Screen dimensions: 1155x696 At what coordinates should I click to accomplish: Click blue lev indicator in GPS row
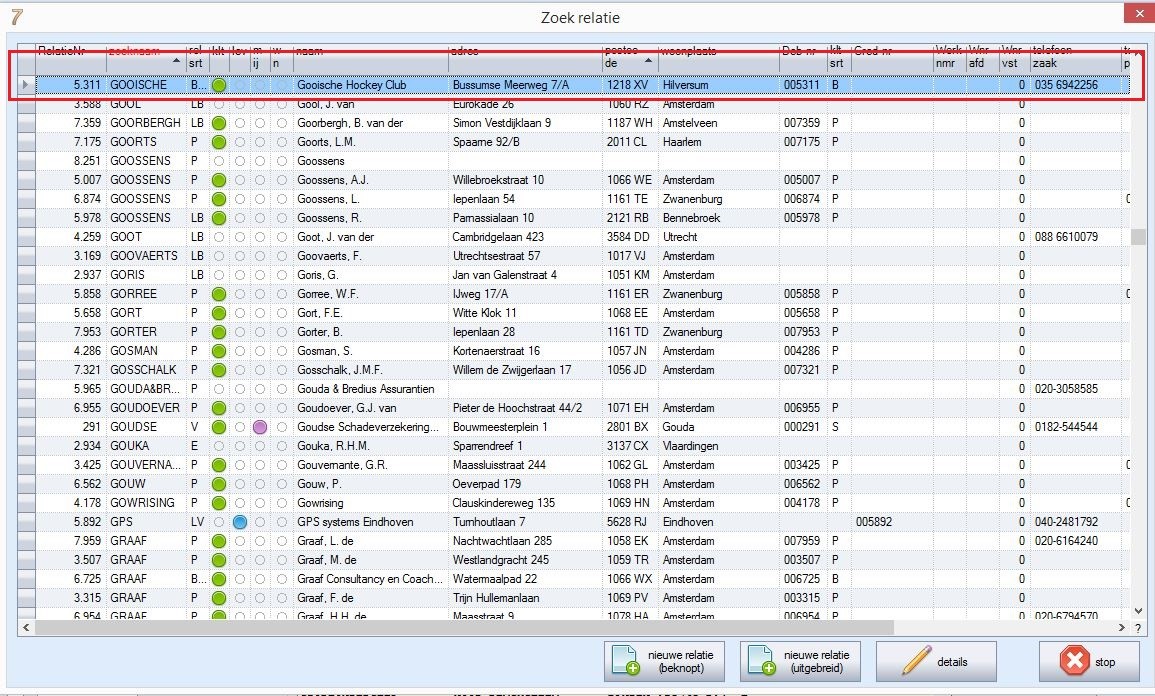pyautogui.click(x=239, y=522)
